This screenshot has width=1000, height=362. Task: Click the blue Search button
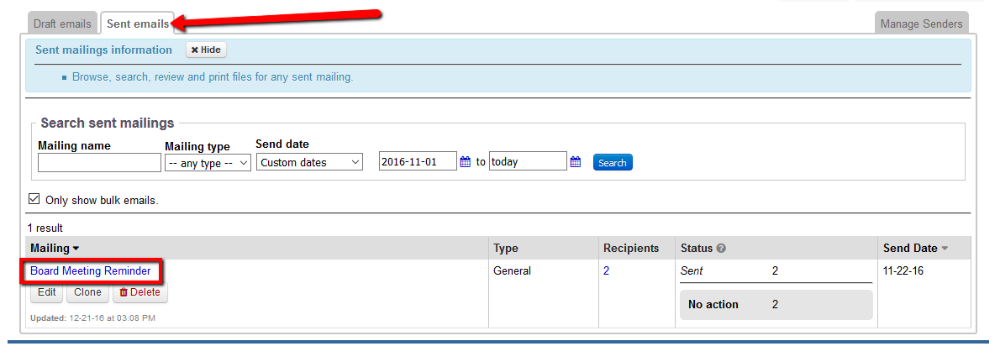pyautogui.click(x=612, y=163)
